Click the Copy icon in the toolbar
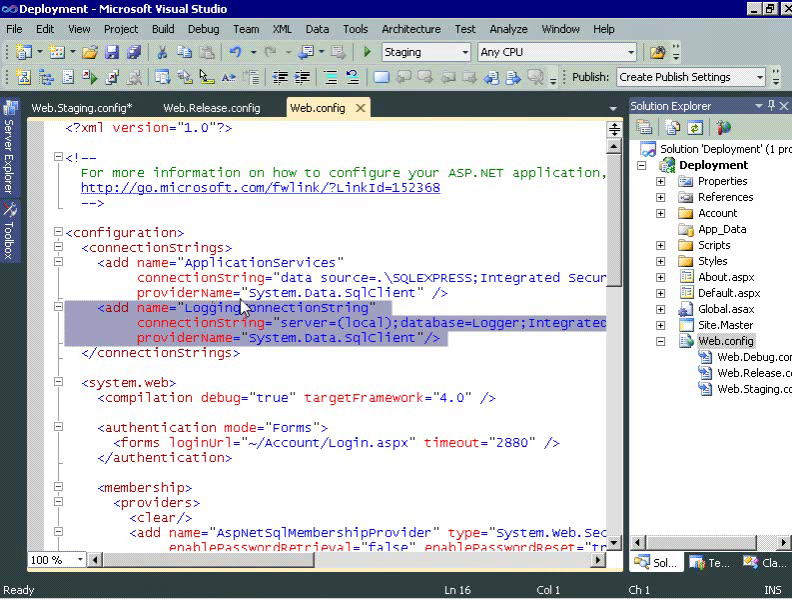The image size is (792, 600). click(x=184, y=52)
